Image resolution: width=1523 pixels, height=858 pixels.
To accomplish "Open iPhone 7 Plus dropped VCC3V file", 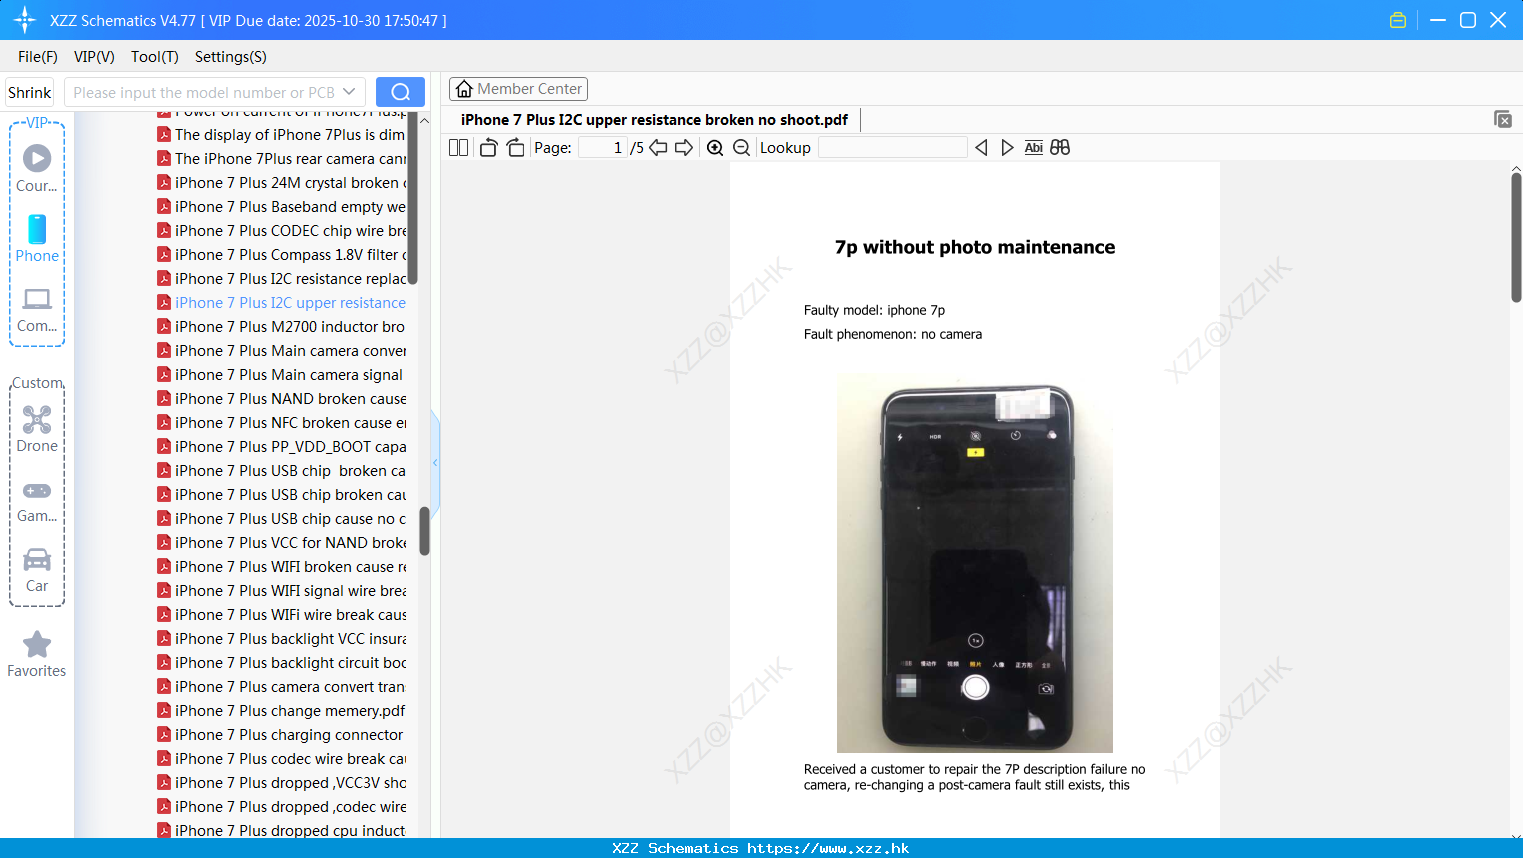I will (282, 783).
